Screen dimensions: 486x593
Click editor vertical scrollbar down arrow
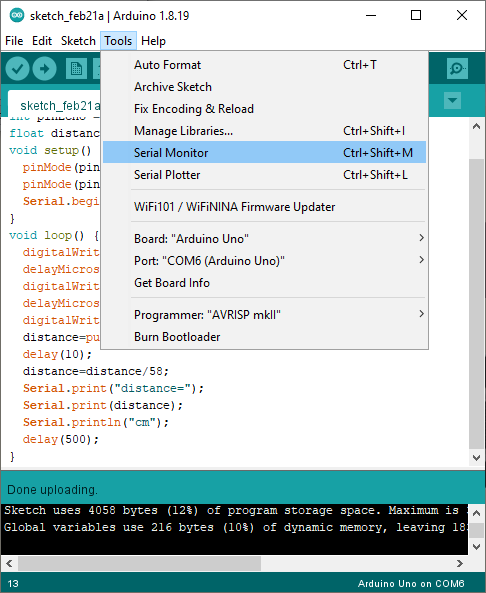(x=477, y=458)
